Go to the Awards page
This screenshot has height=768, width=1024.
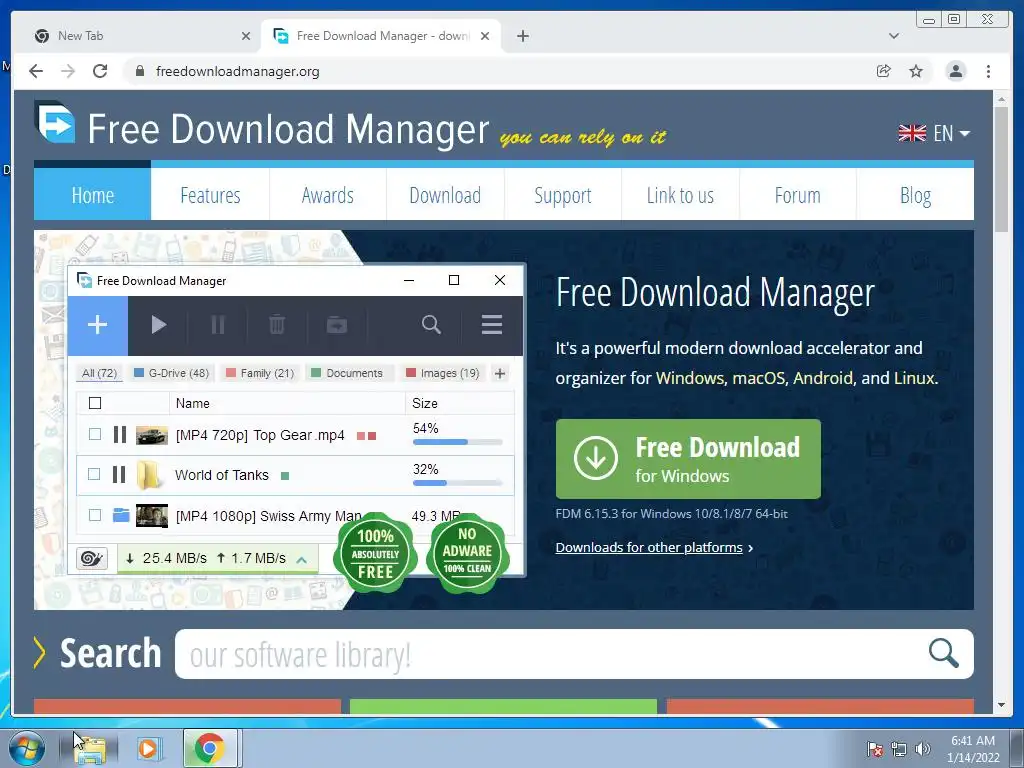click(327, 195)
